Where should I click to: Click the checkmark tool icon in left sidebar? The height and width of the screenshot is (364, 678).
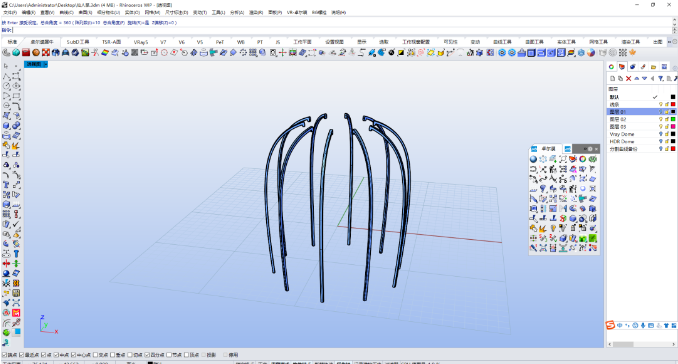16,224
